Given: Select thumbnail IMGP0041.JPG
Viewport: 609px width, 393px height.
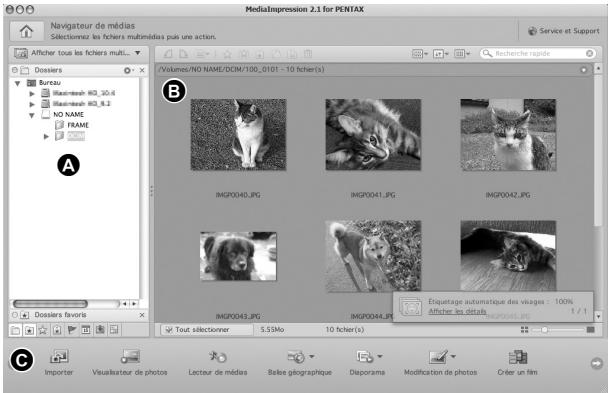Looking at the screenshot, I should click(373, 135).
